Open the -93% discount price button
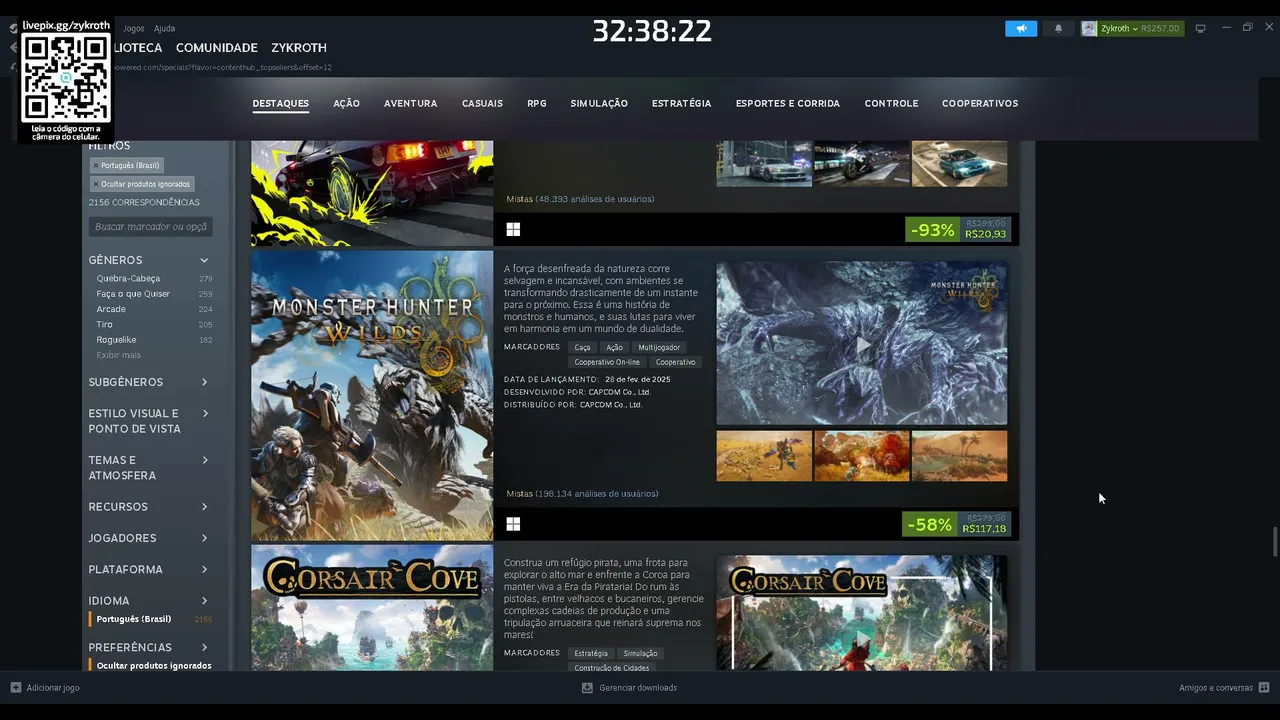 click(957, 230)
